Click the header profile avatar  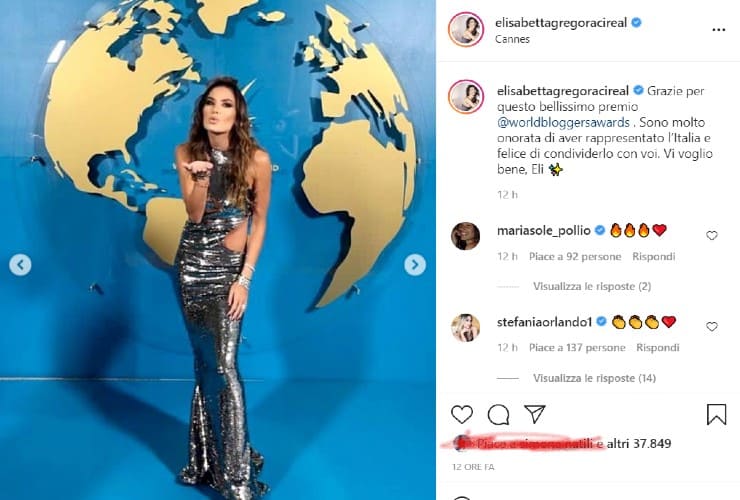[x=466, y=30]
